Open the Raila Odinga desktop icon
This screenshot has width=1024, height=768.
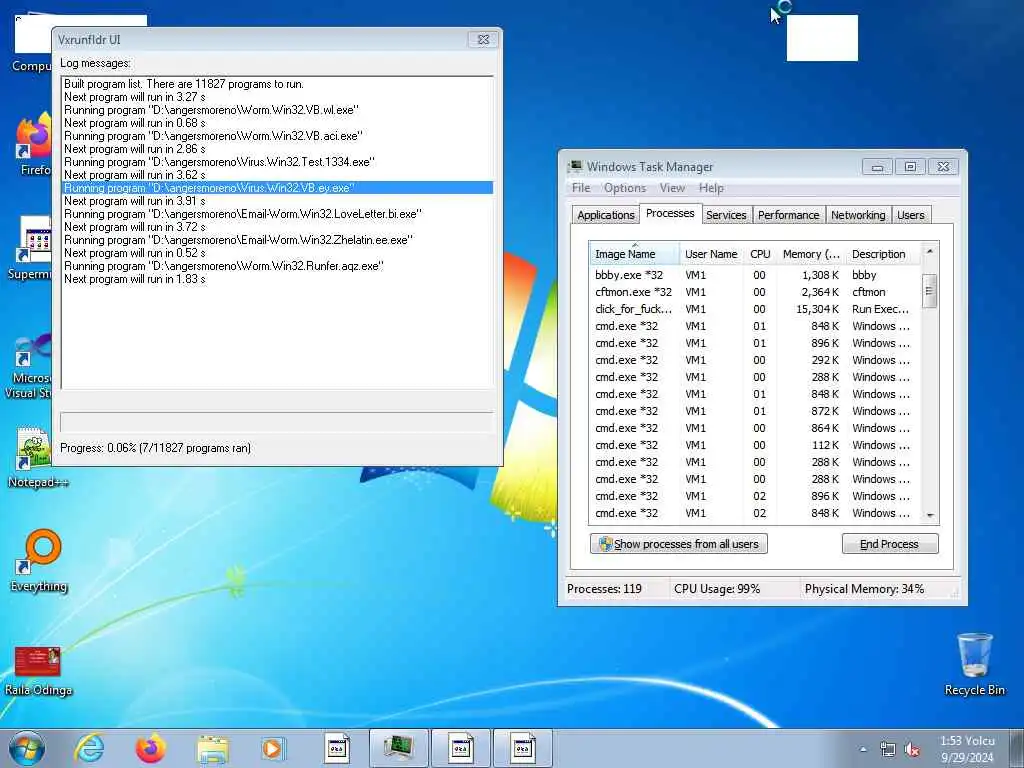(38, 670)
